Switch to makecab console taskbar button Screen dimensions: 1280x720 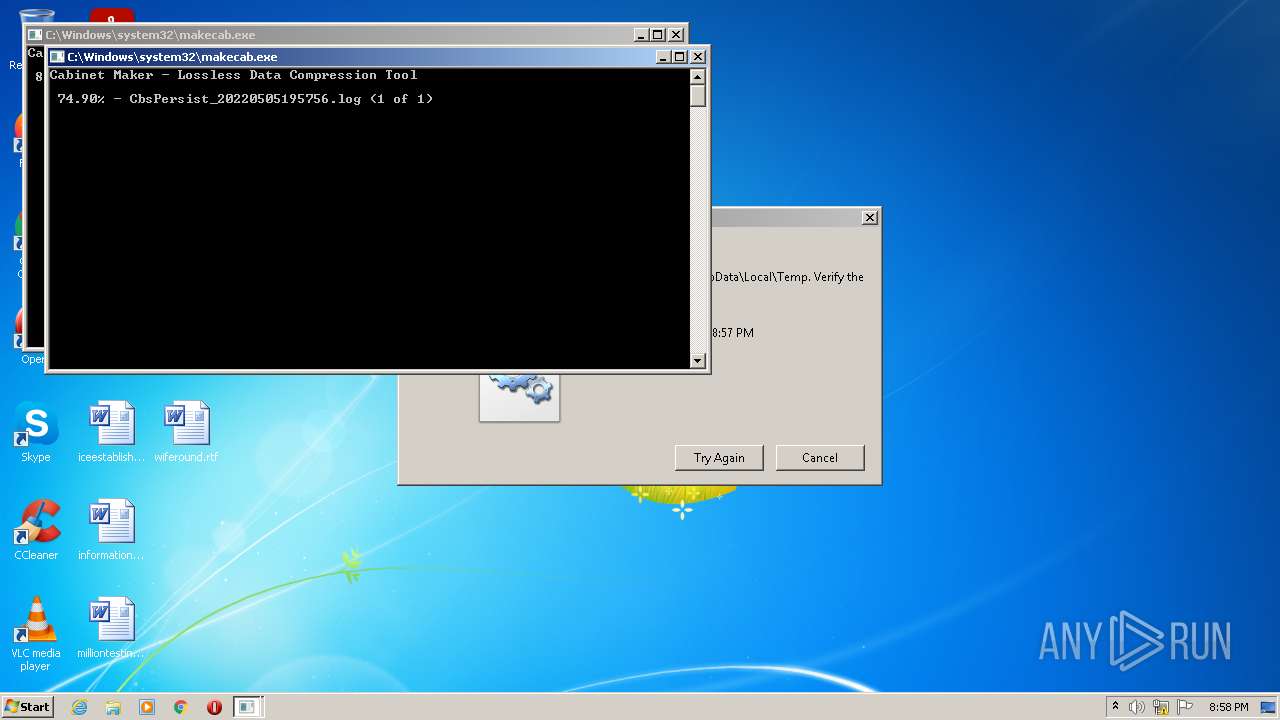(x=247, y=707)
